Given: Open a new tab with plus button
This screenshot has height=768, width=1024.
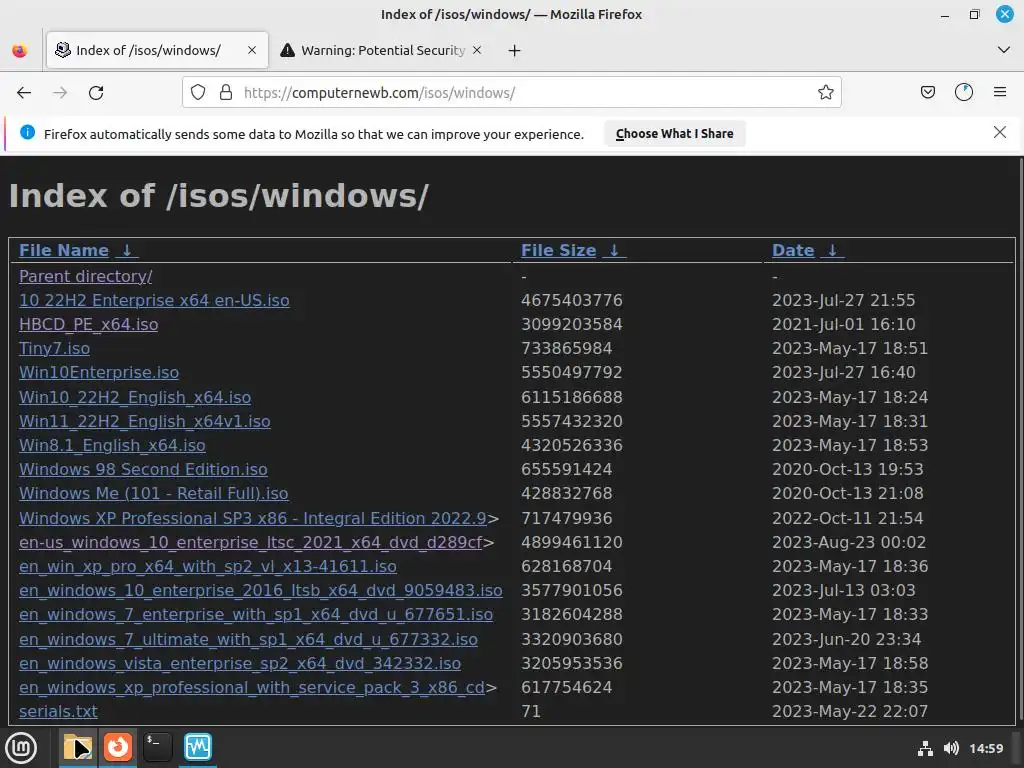Looking at the screenshot, I should pyautogui.click(x=515, y=50).
